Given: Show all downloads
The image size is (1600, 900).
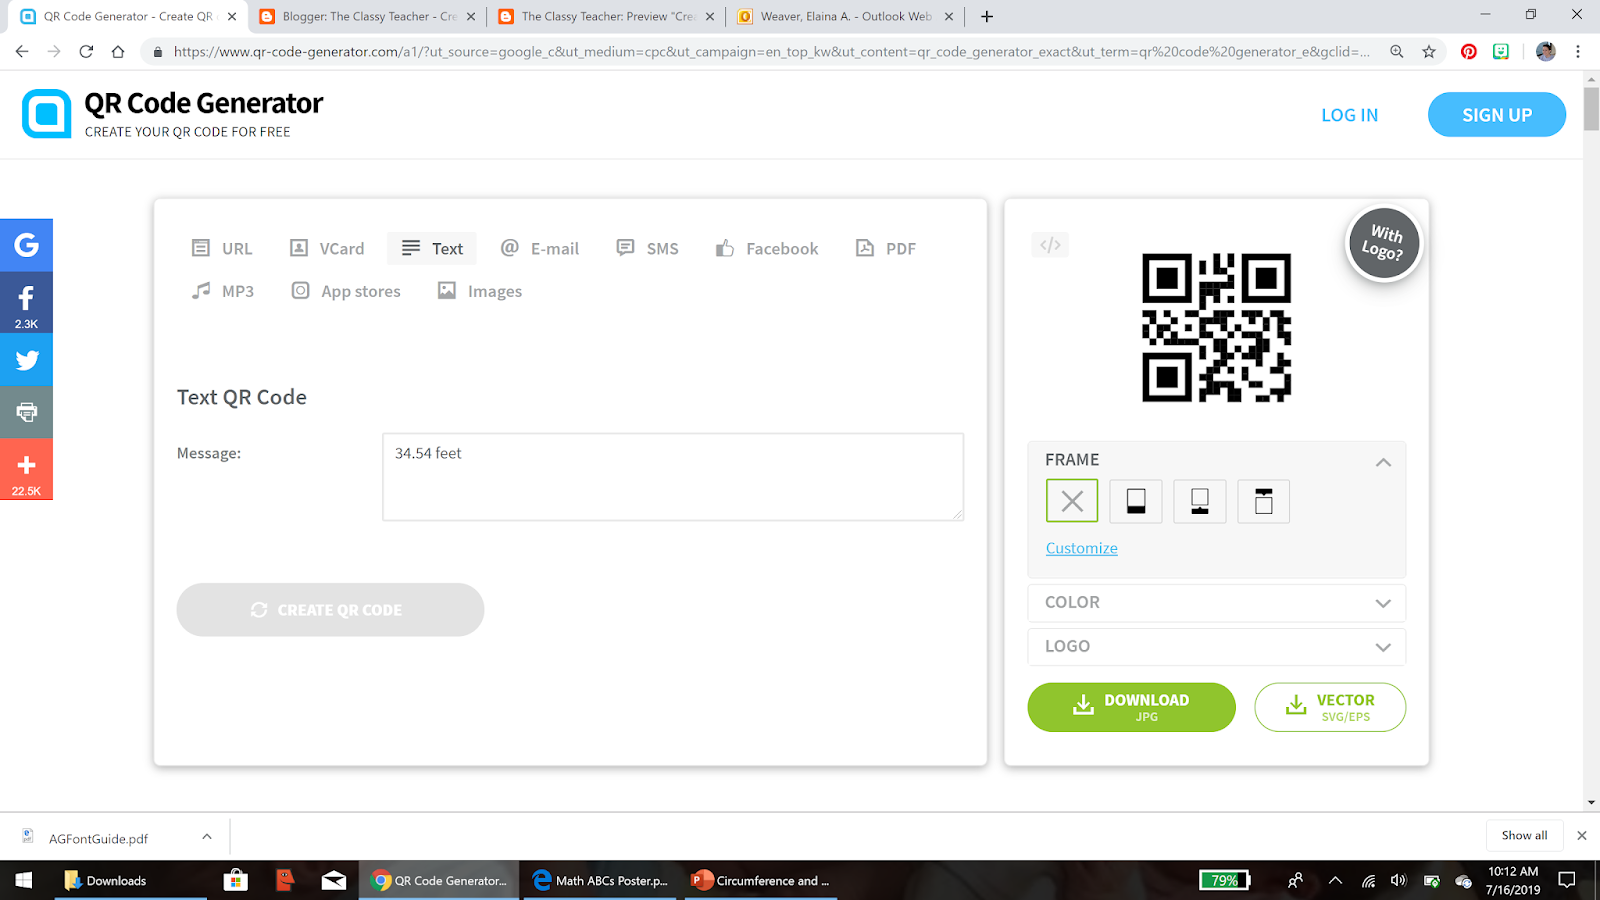Looking at the screenshot, I should (x=1524, y=835).
